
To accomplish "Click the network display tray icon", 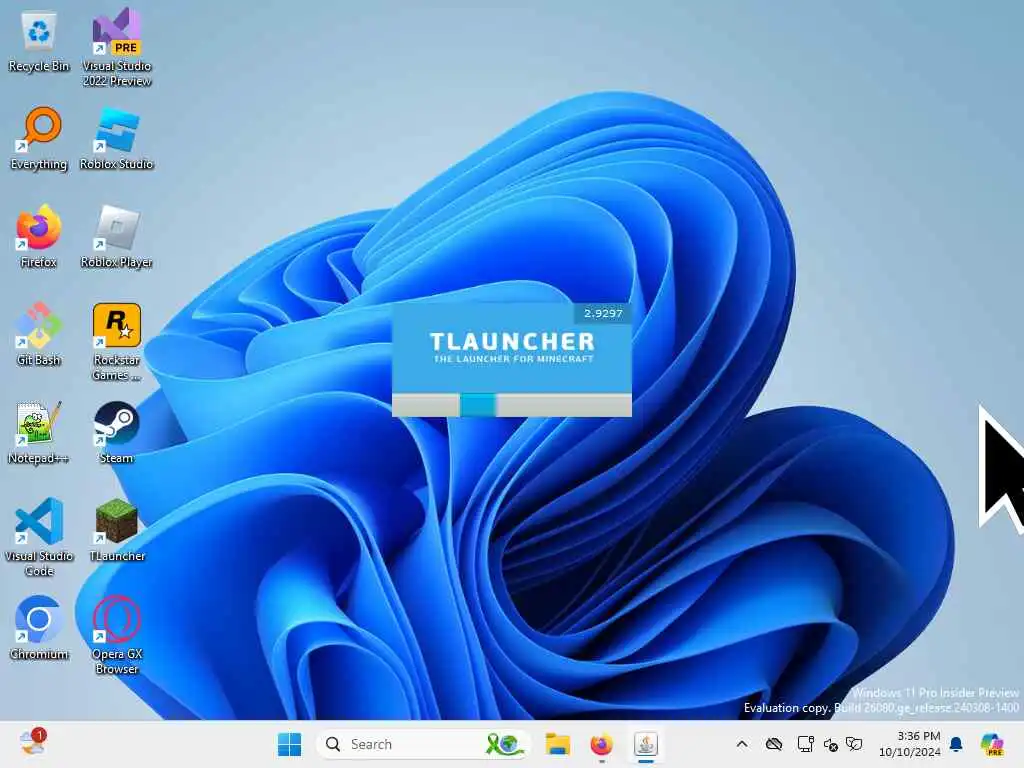I will [805, 744].
